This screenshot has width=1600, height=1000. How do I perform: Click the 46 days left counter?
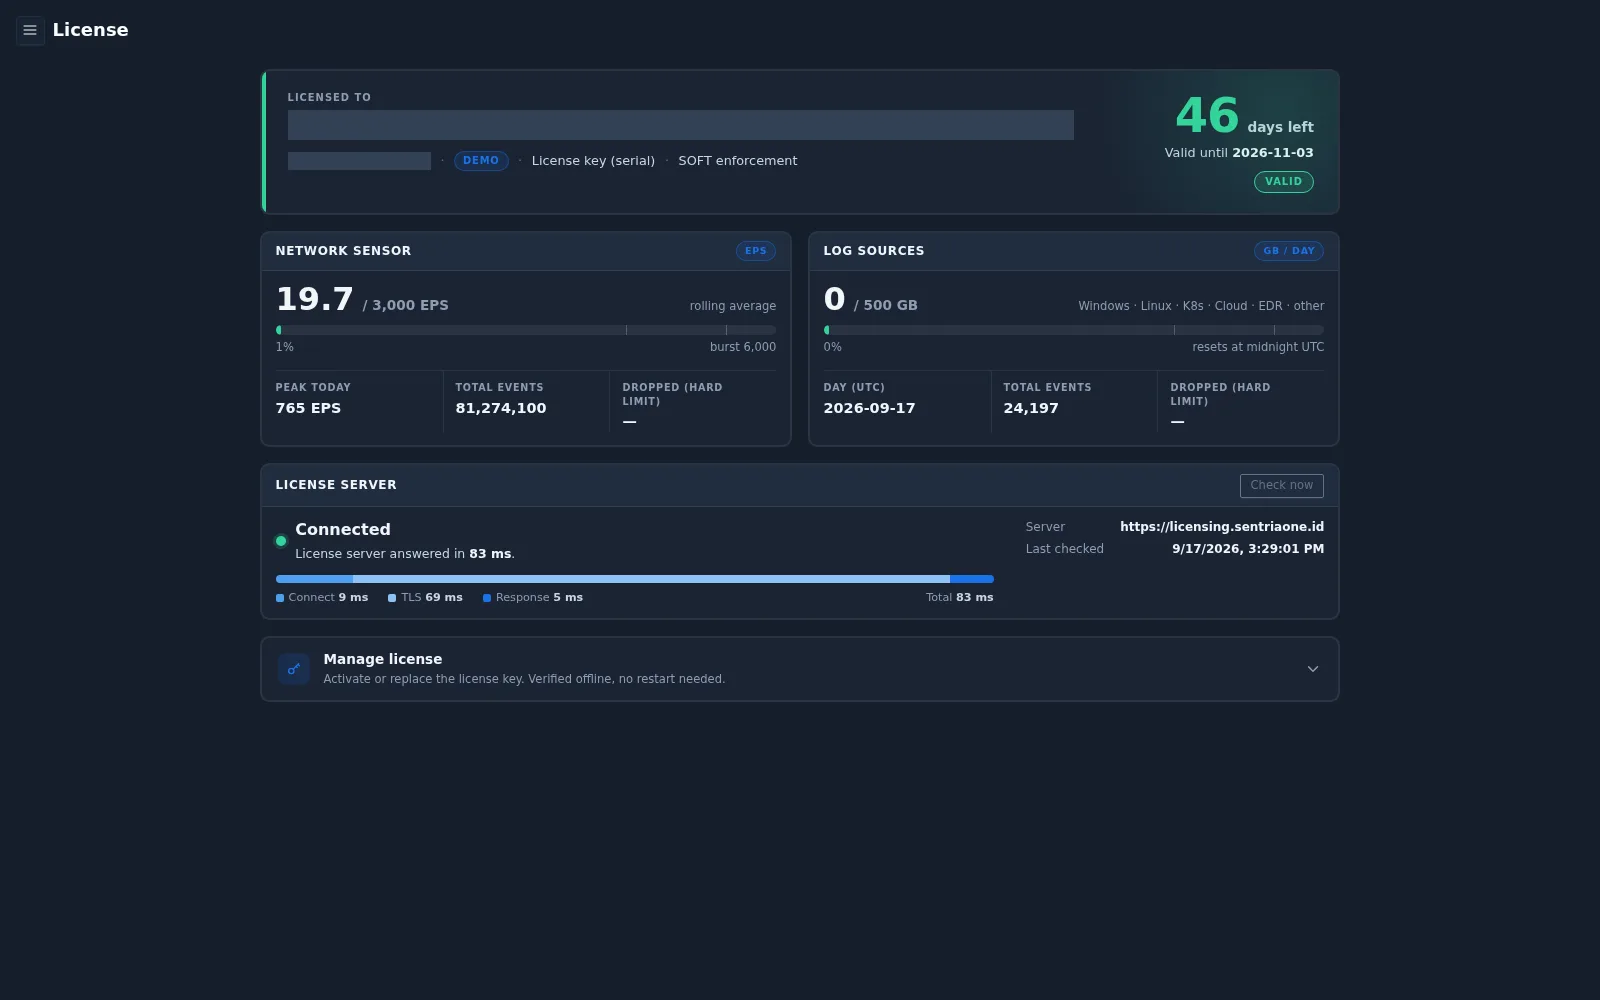[x=1244, y=116]
